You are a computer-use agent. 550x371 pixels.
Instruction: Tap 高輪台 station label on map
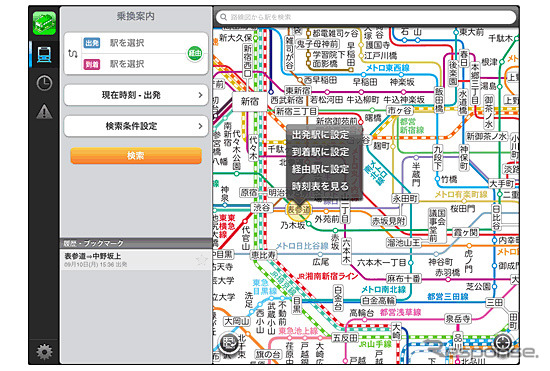362,312
